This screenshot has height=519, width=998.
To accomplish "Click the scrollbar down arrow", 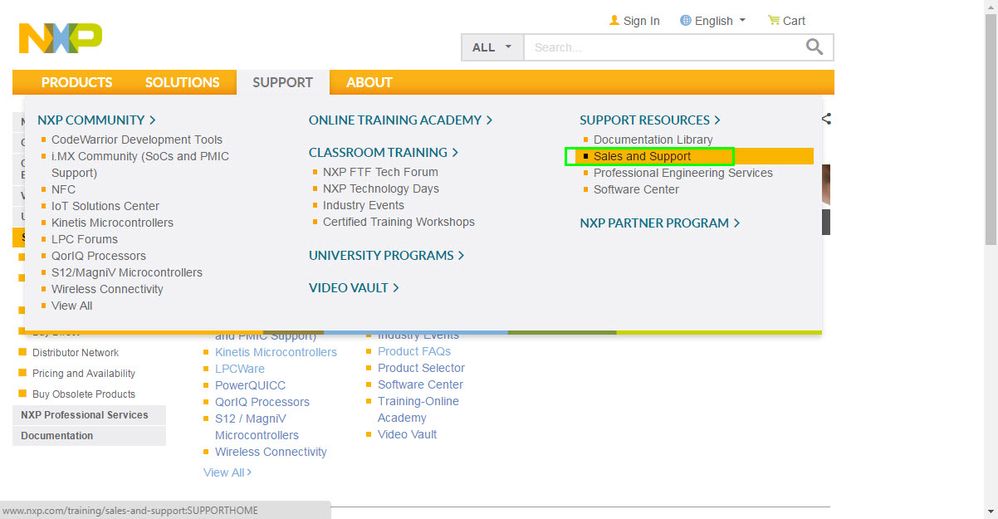I will tap(991, 512).
